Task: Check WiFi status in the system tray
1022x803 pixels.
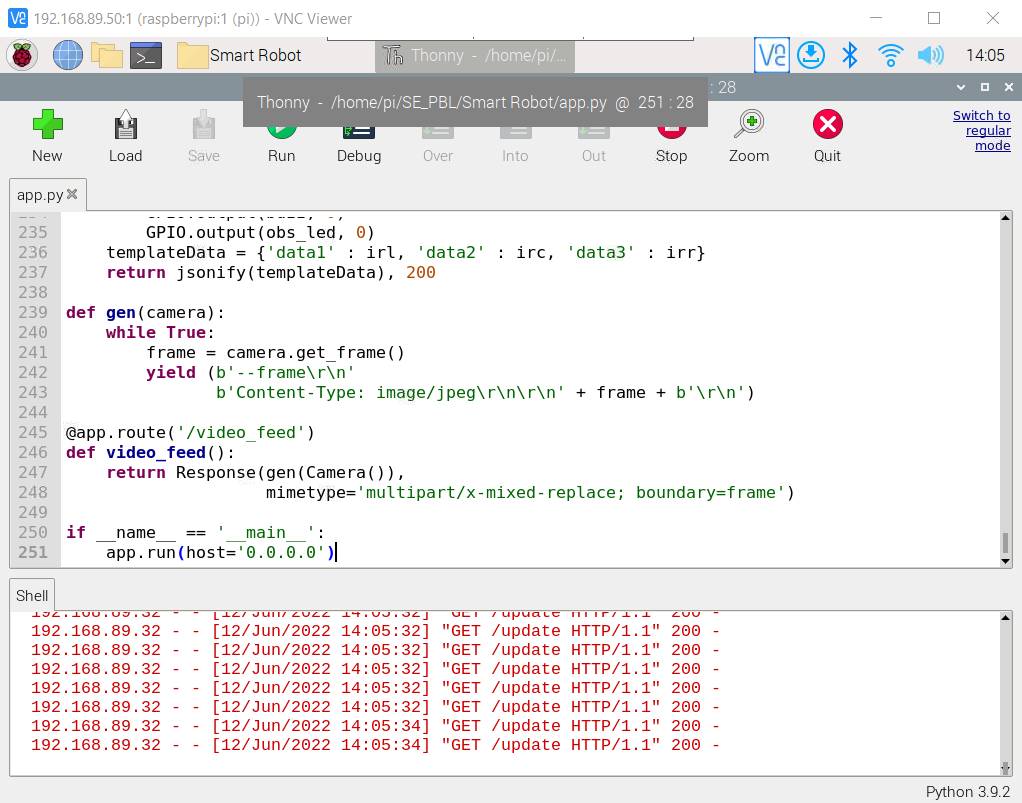Action: [x=890, y=55]
